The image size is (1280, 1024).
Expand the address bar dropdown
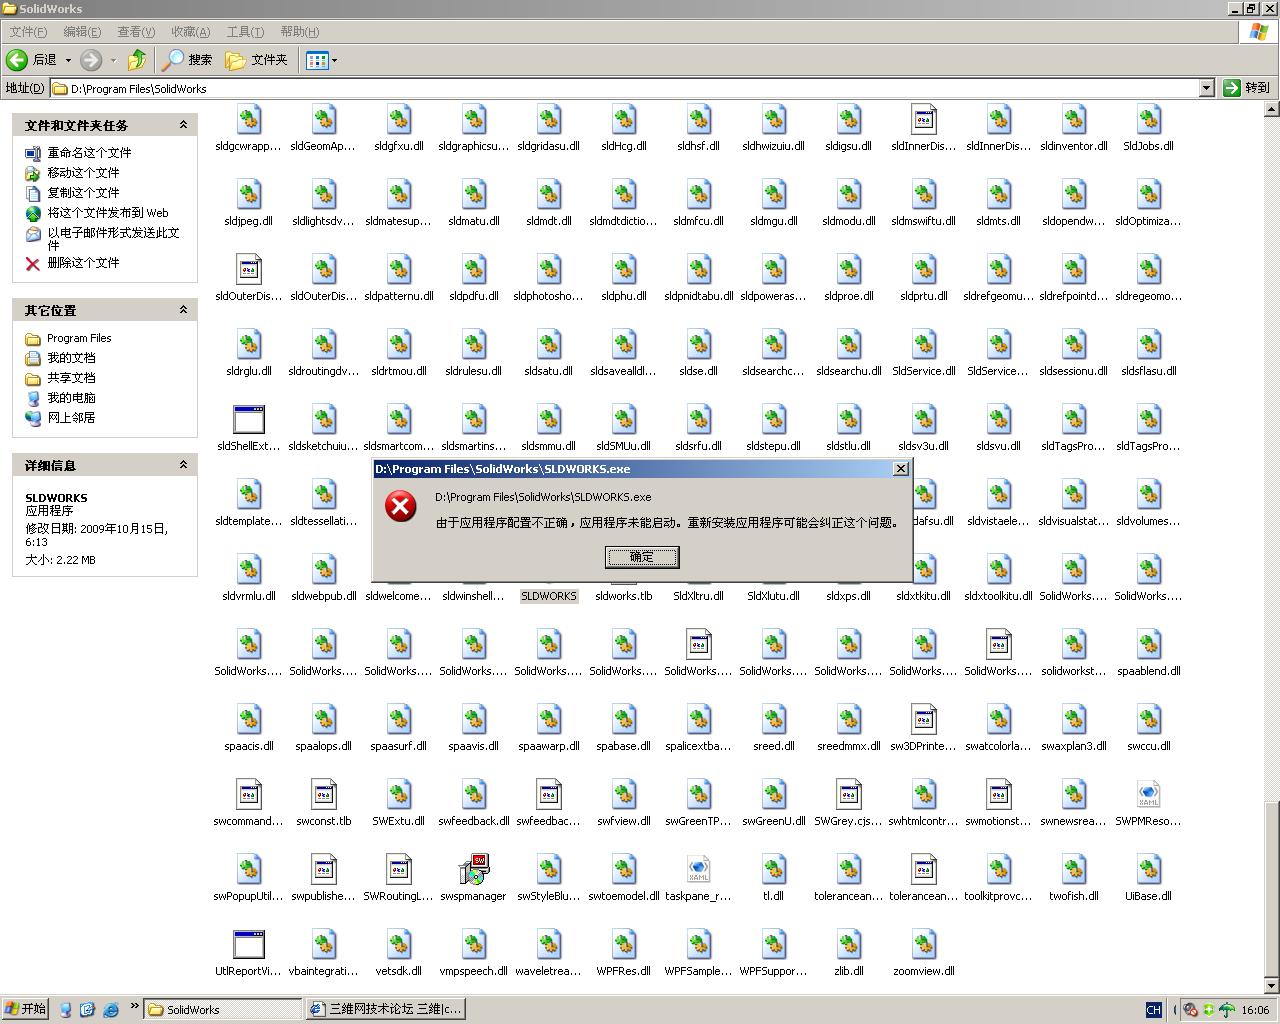point(1206,88)
